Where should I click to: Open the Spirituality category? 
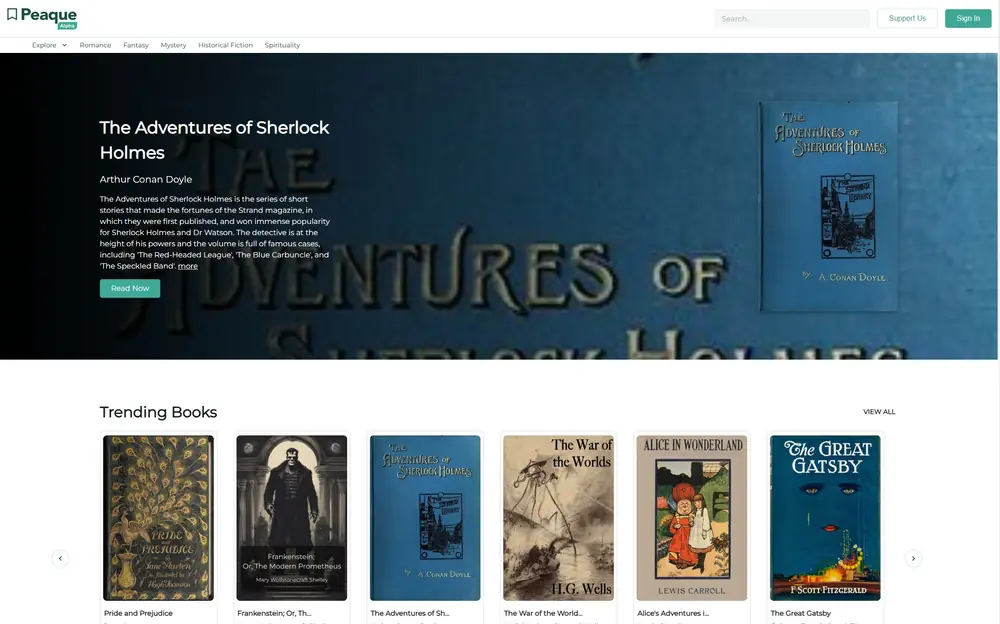click(x=282, y=45)
